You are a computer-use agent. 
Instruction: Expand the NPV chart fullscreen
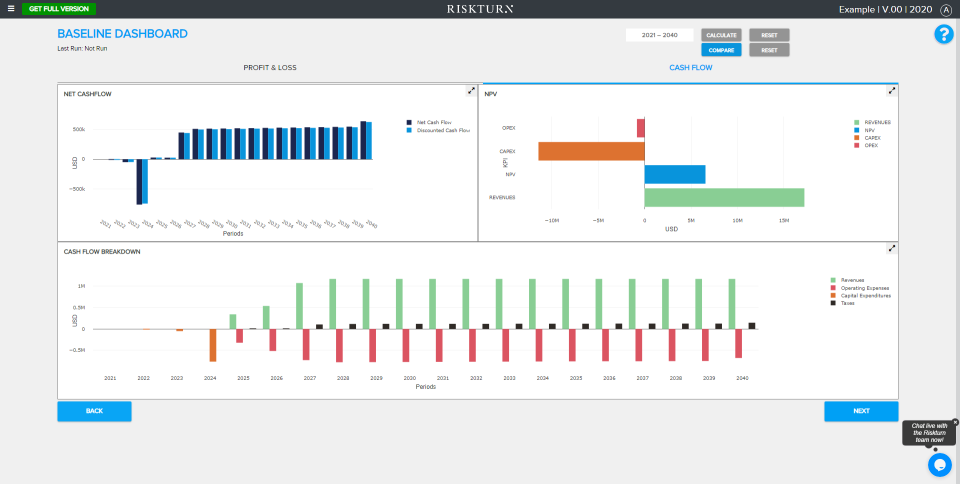point(892,90)
